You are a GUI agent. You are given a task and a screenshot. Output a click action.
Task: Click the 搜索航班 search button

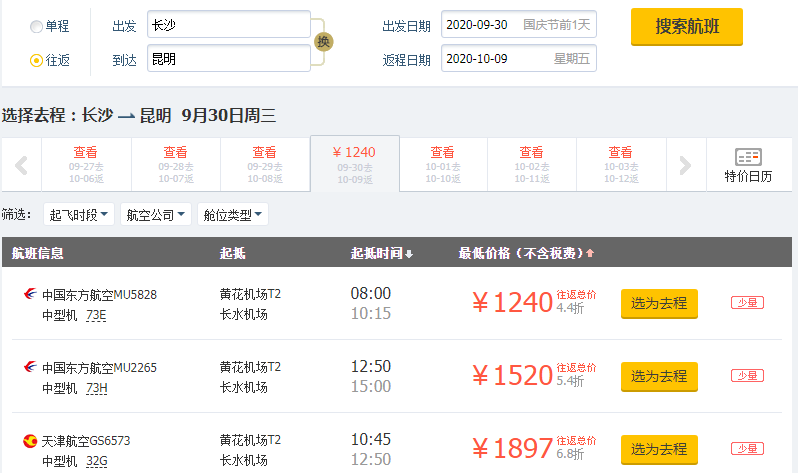tap(686, 27)
